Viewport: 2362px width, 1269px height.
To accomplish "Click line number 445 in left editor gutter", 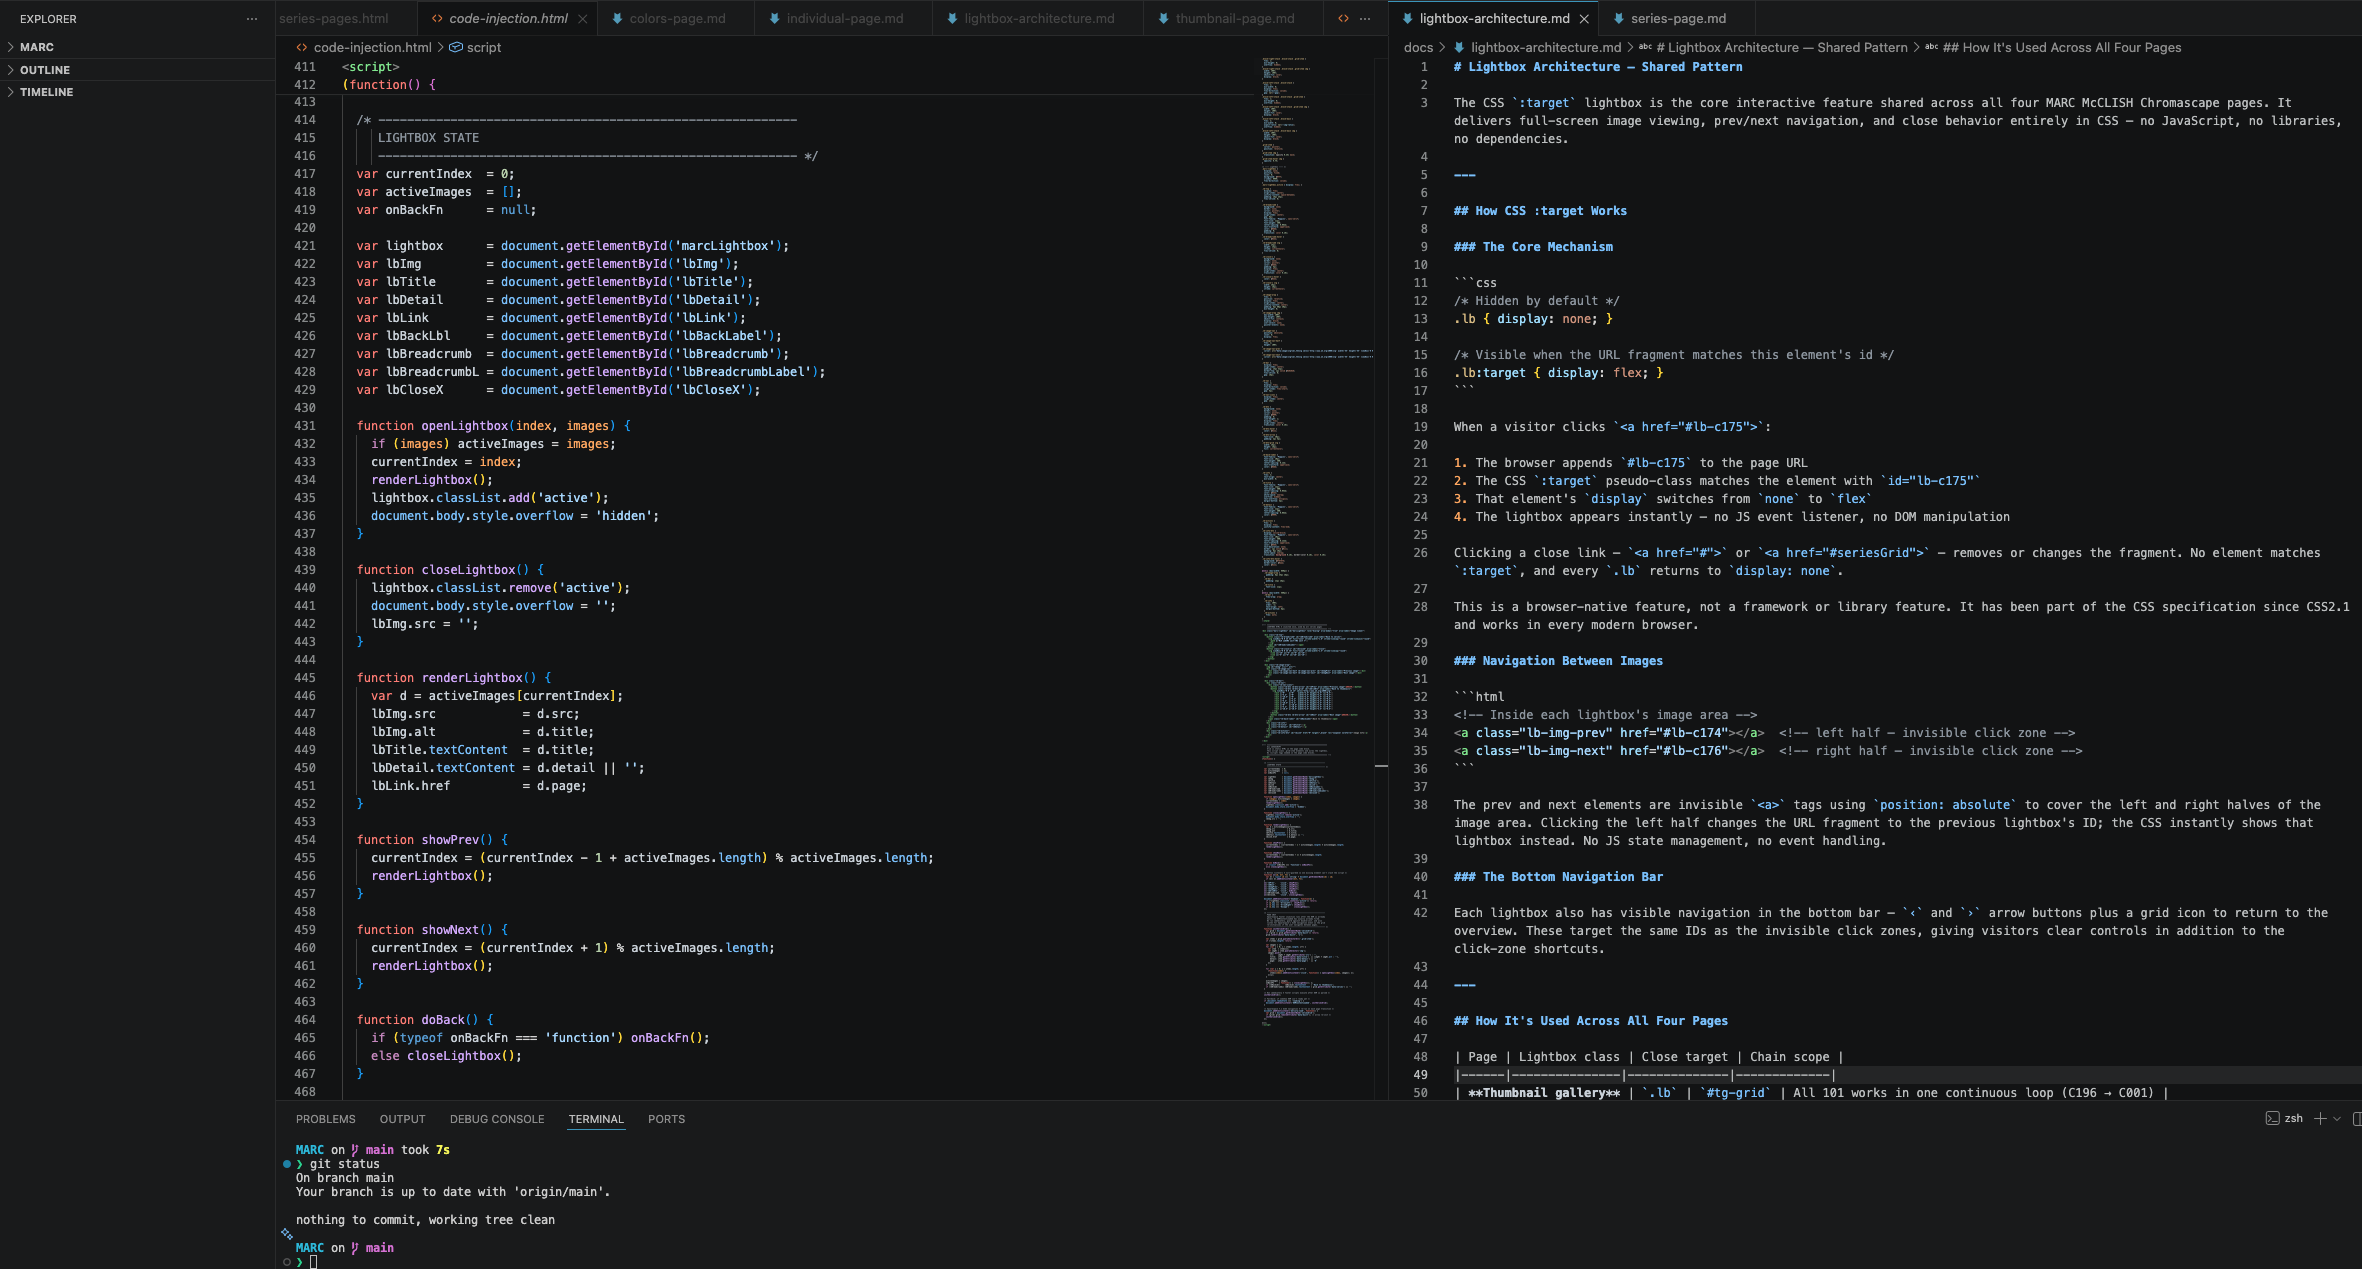I will pyautogui.click(x=304, y=678).
